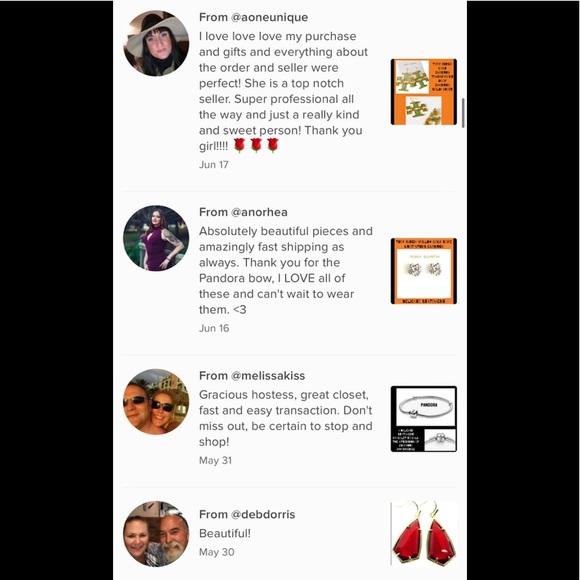The width and height of the screenshot is (580, 580).
Task: Click the vertical scrollbar thumb
Action: click(463, 113)
